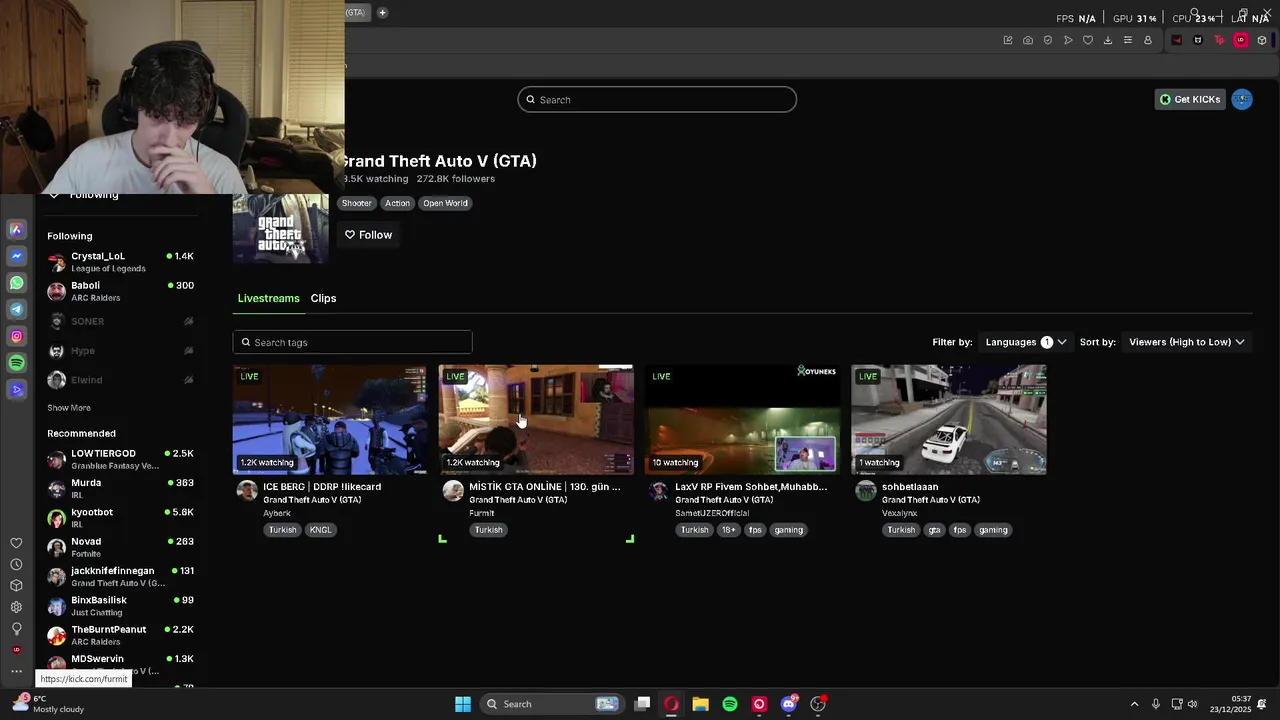Open the Player icon in Opera sidebar

point(16,390)
